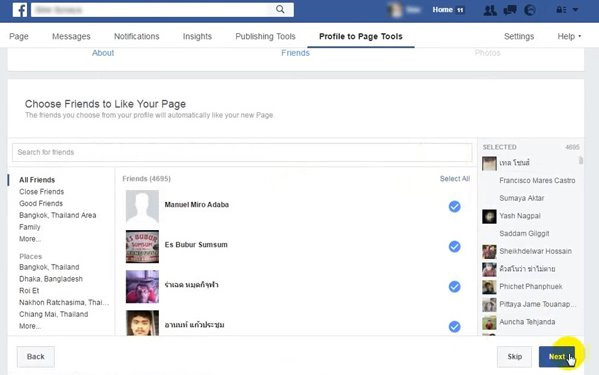The height and width of the screenshot is (375, 599).
Task: Filter by Close Friends
Action: [x=41, y=192]
